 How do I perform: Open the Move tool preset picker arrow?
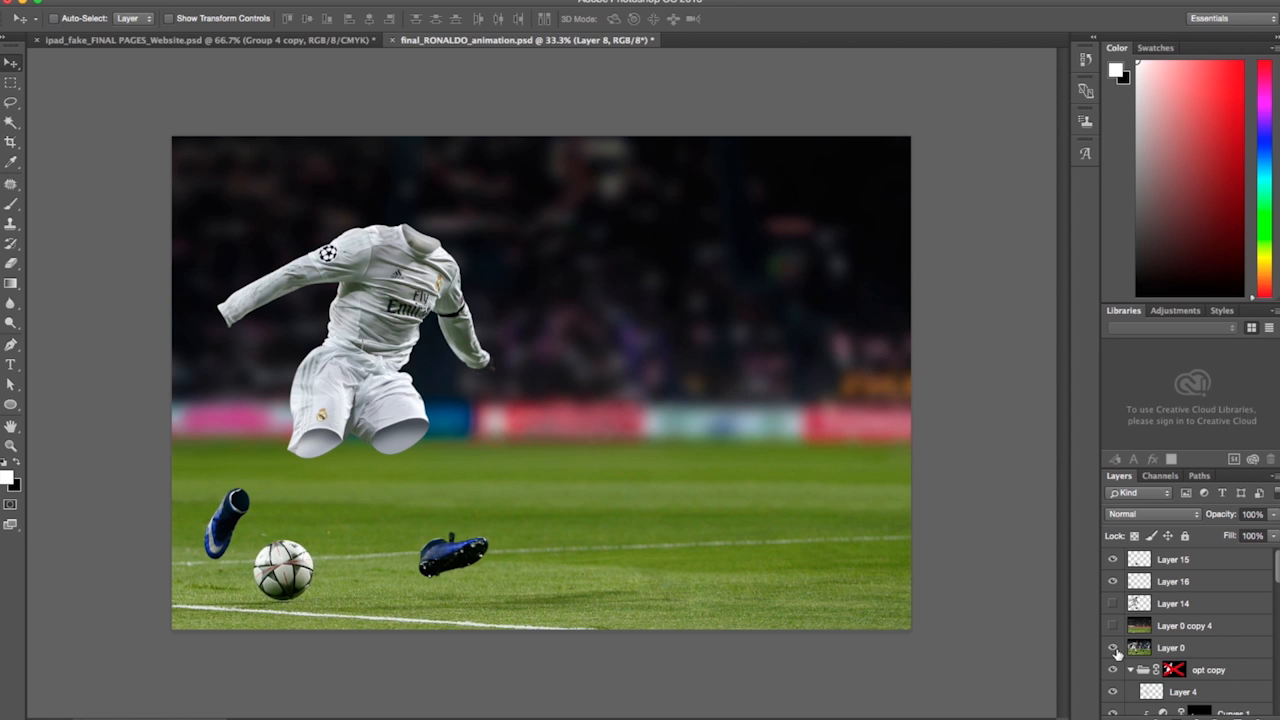35,19
